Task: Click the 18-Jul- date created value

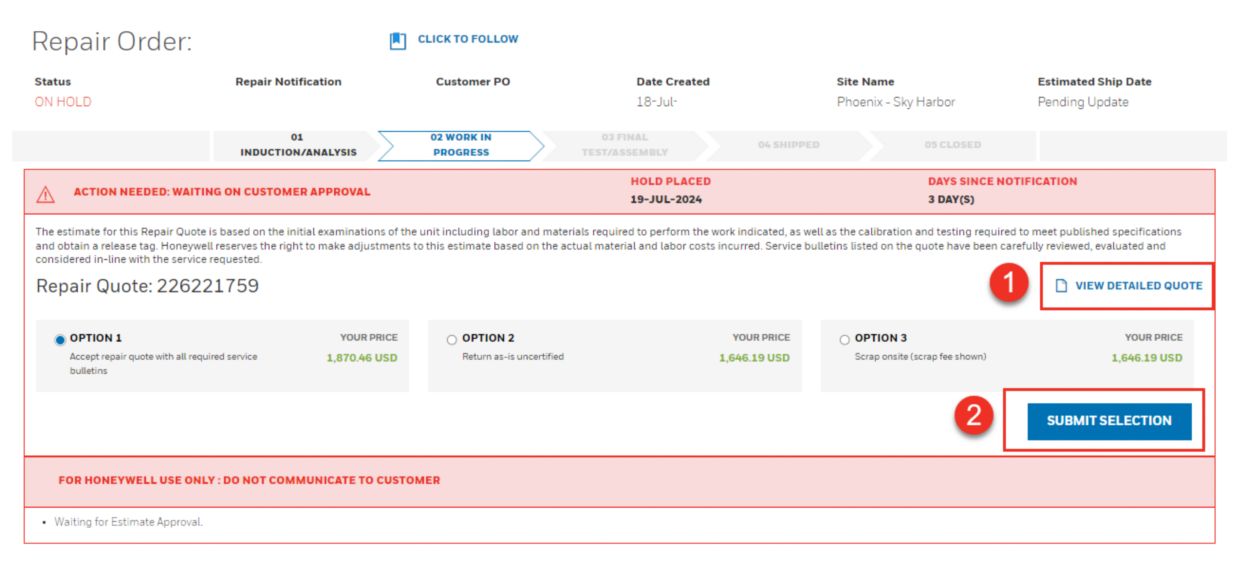Action: (657, 102)
